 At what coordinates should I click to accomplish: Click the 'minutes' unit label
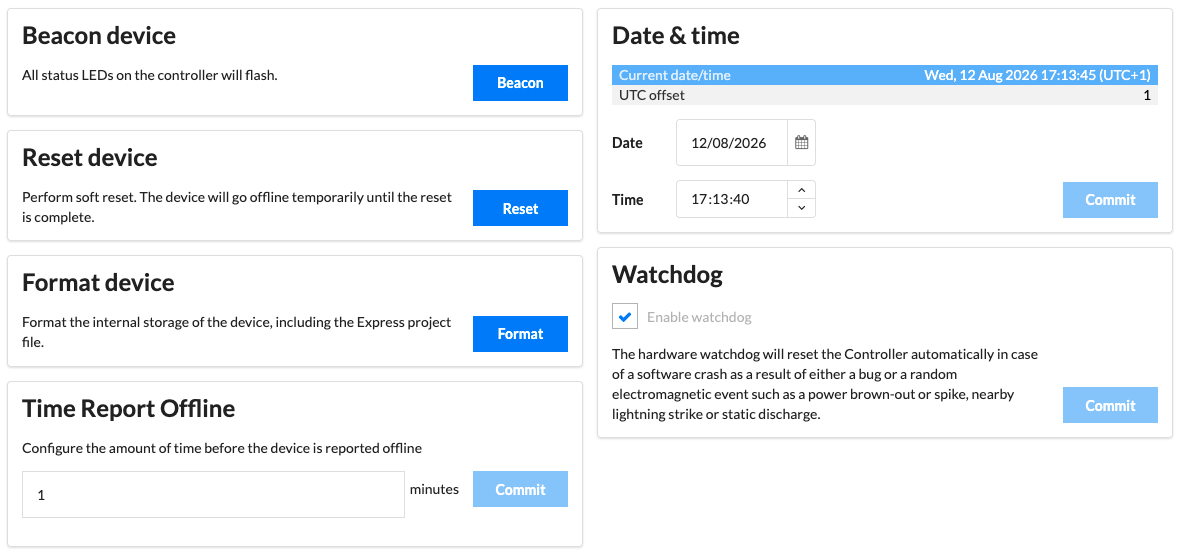click(434, 489)
